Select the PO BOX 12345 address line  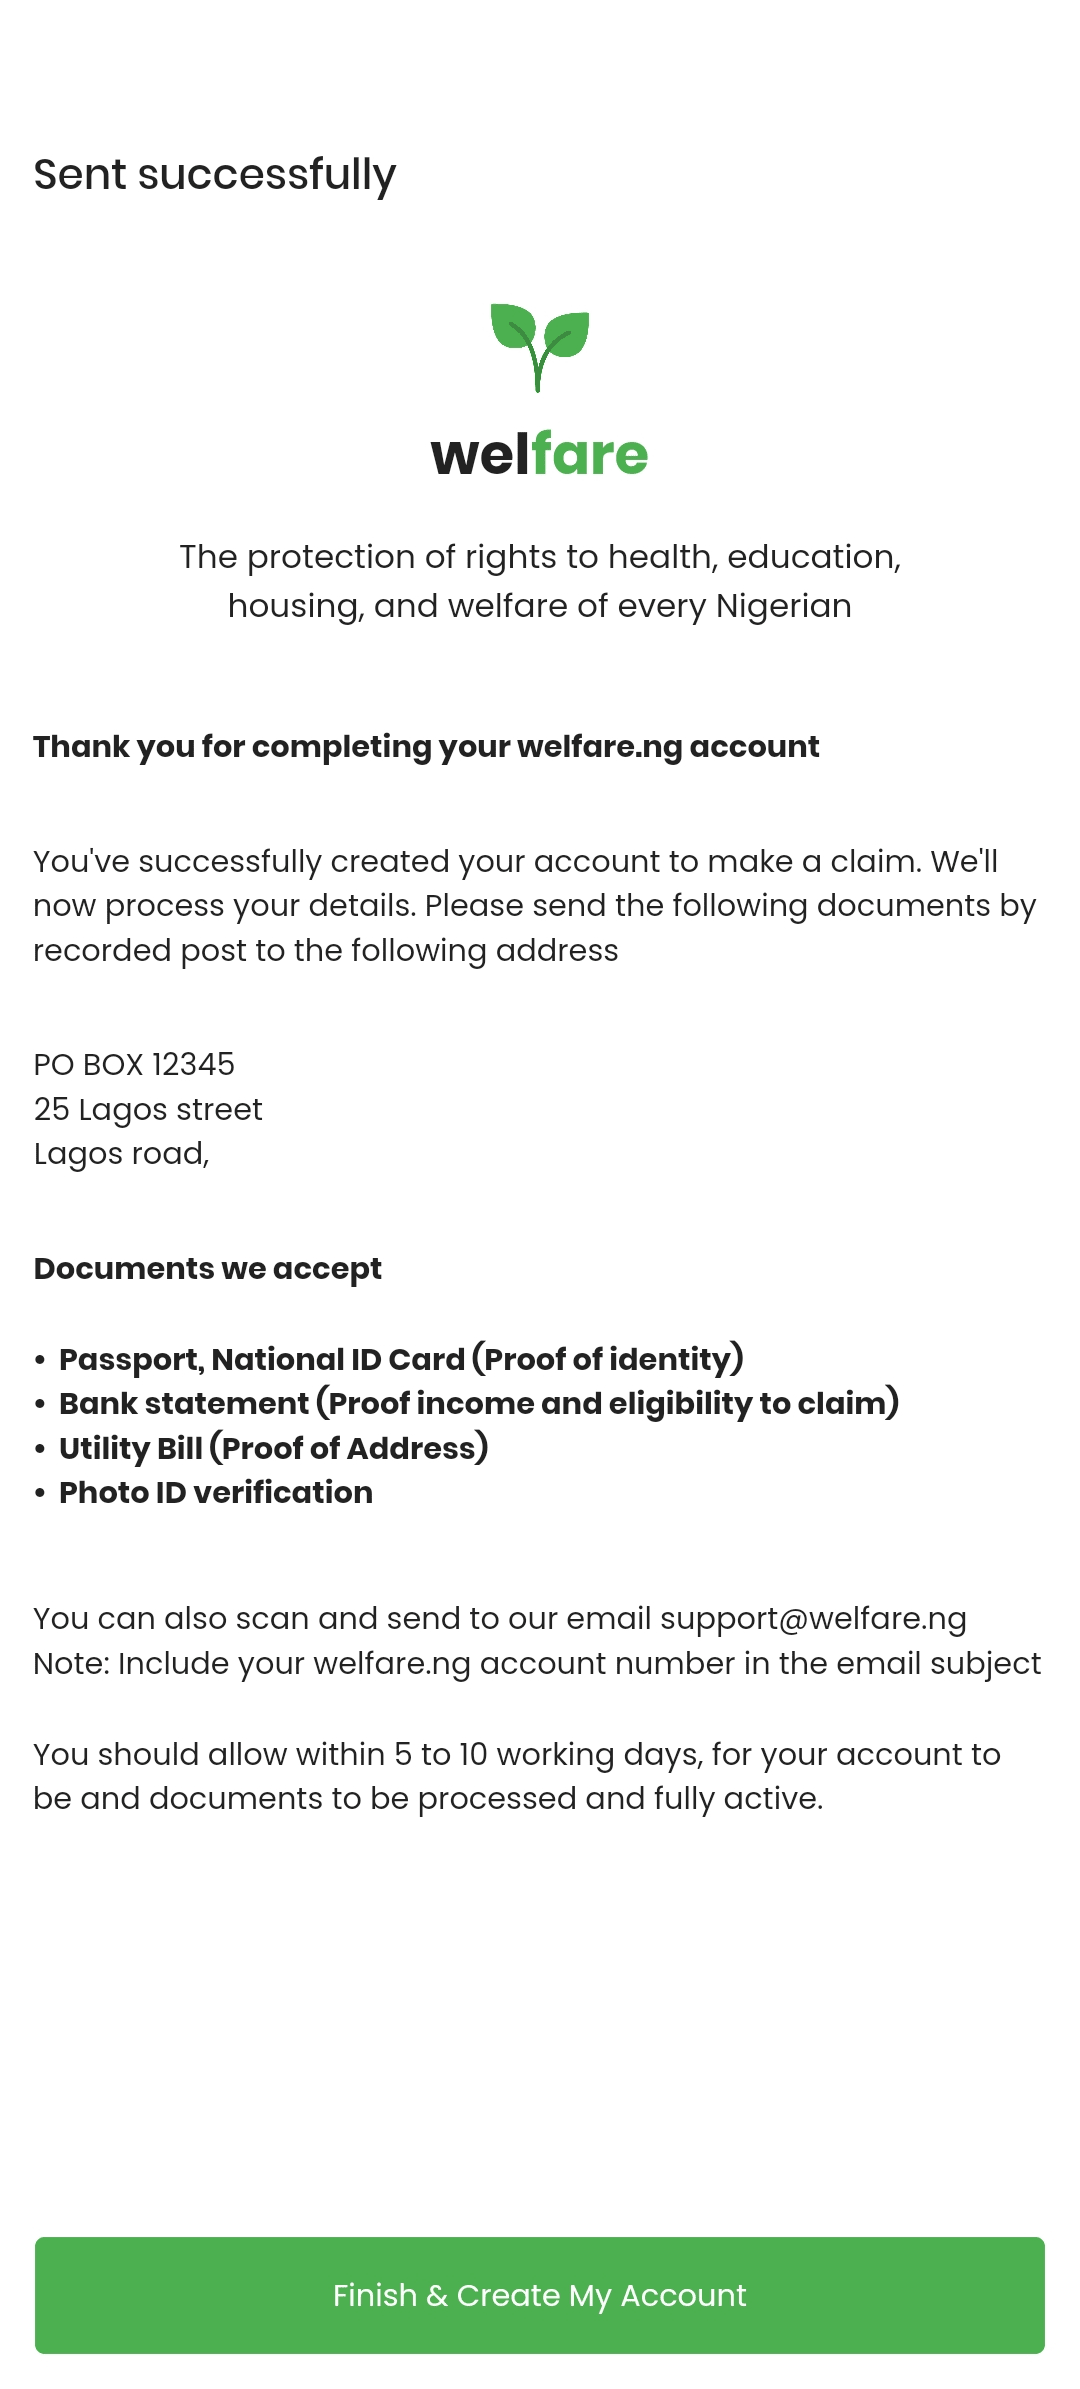pos(134,1064)
